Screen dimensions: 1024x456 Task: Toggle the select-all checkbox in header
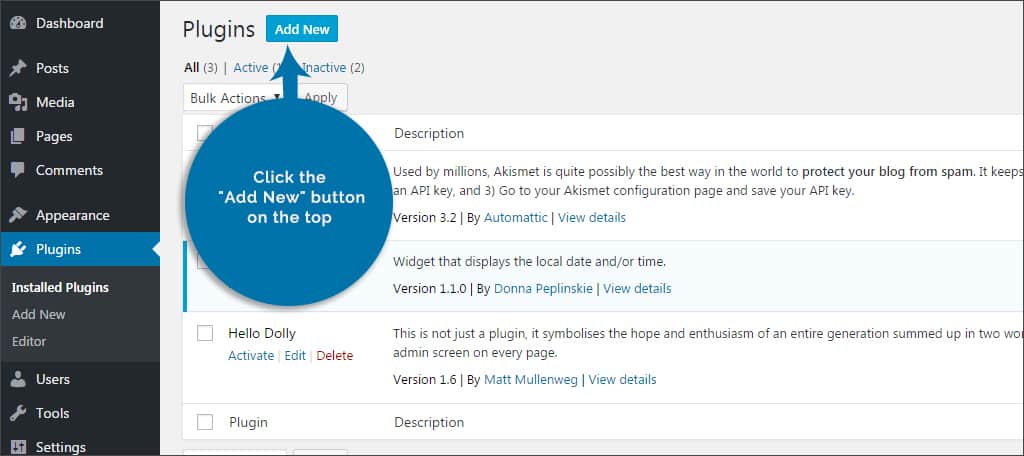pos(205,134)
